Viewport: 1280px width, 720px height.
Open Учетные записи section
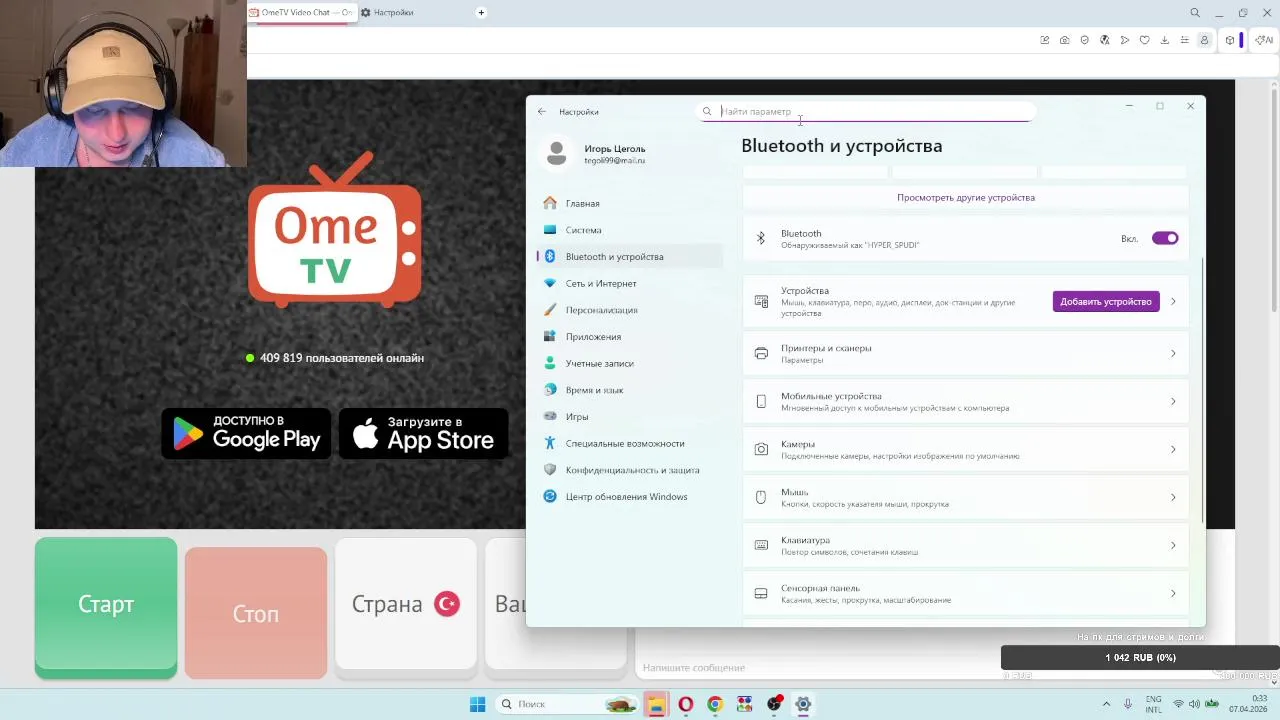[x=629, y=363]
